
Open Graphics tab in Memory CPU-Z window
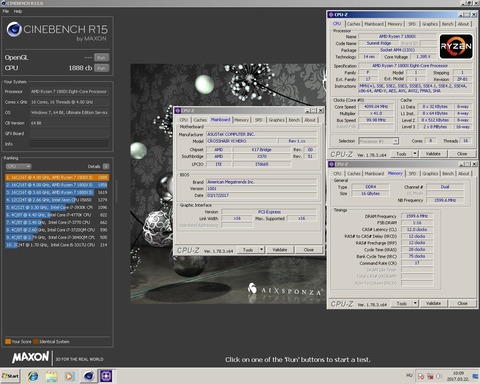(x=430, y=174)
